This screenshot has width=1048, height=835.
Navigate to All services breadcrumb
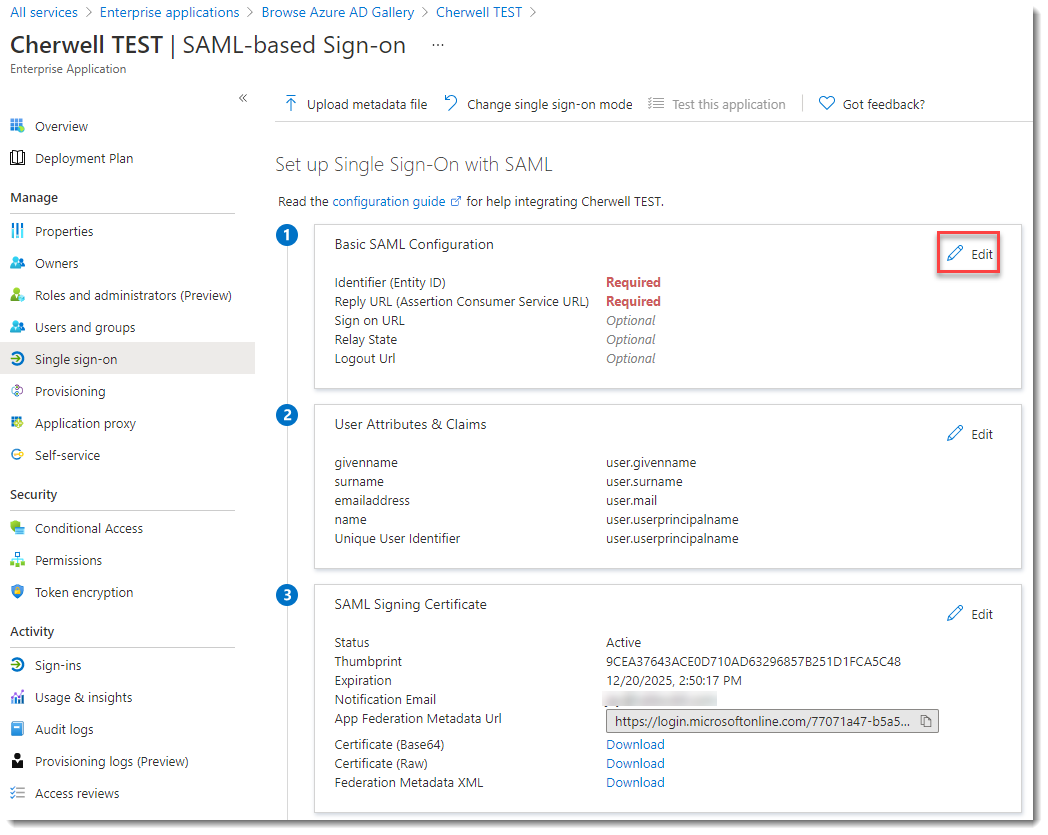(44, 12)
